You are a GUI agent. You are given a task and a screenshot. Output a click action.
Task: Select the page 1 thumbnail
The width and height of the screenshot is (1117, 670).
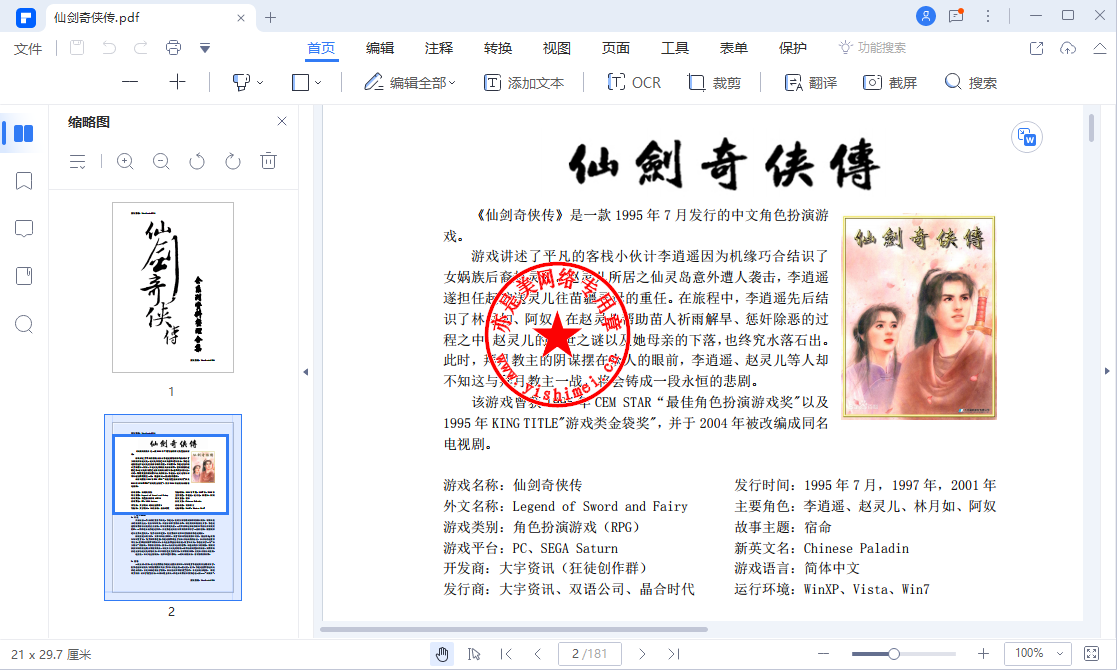(172, 287)
